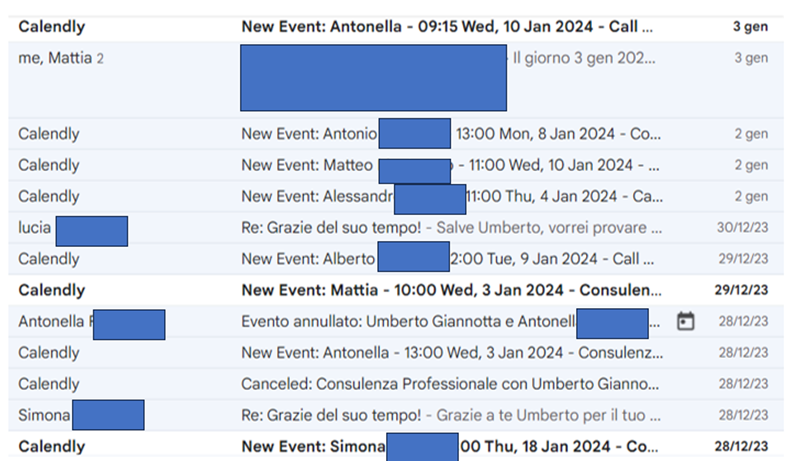
Task: Open the New Event Antonio 13:00 Mon email
Action: click(x=450, y=134)
